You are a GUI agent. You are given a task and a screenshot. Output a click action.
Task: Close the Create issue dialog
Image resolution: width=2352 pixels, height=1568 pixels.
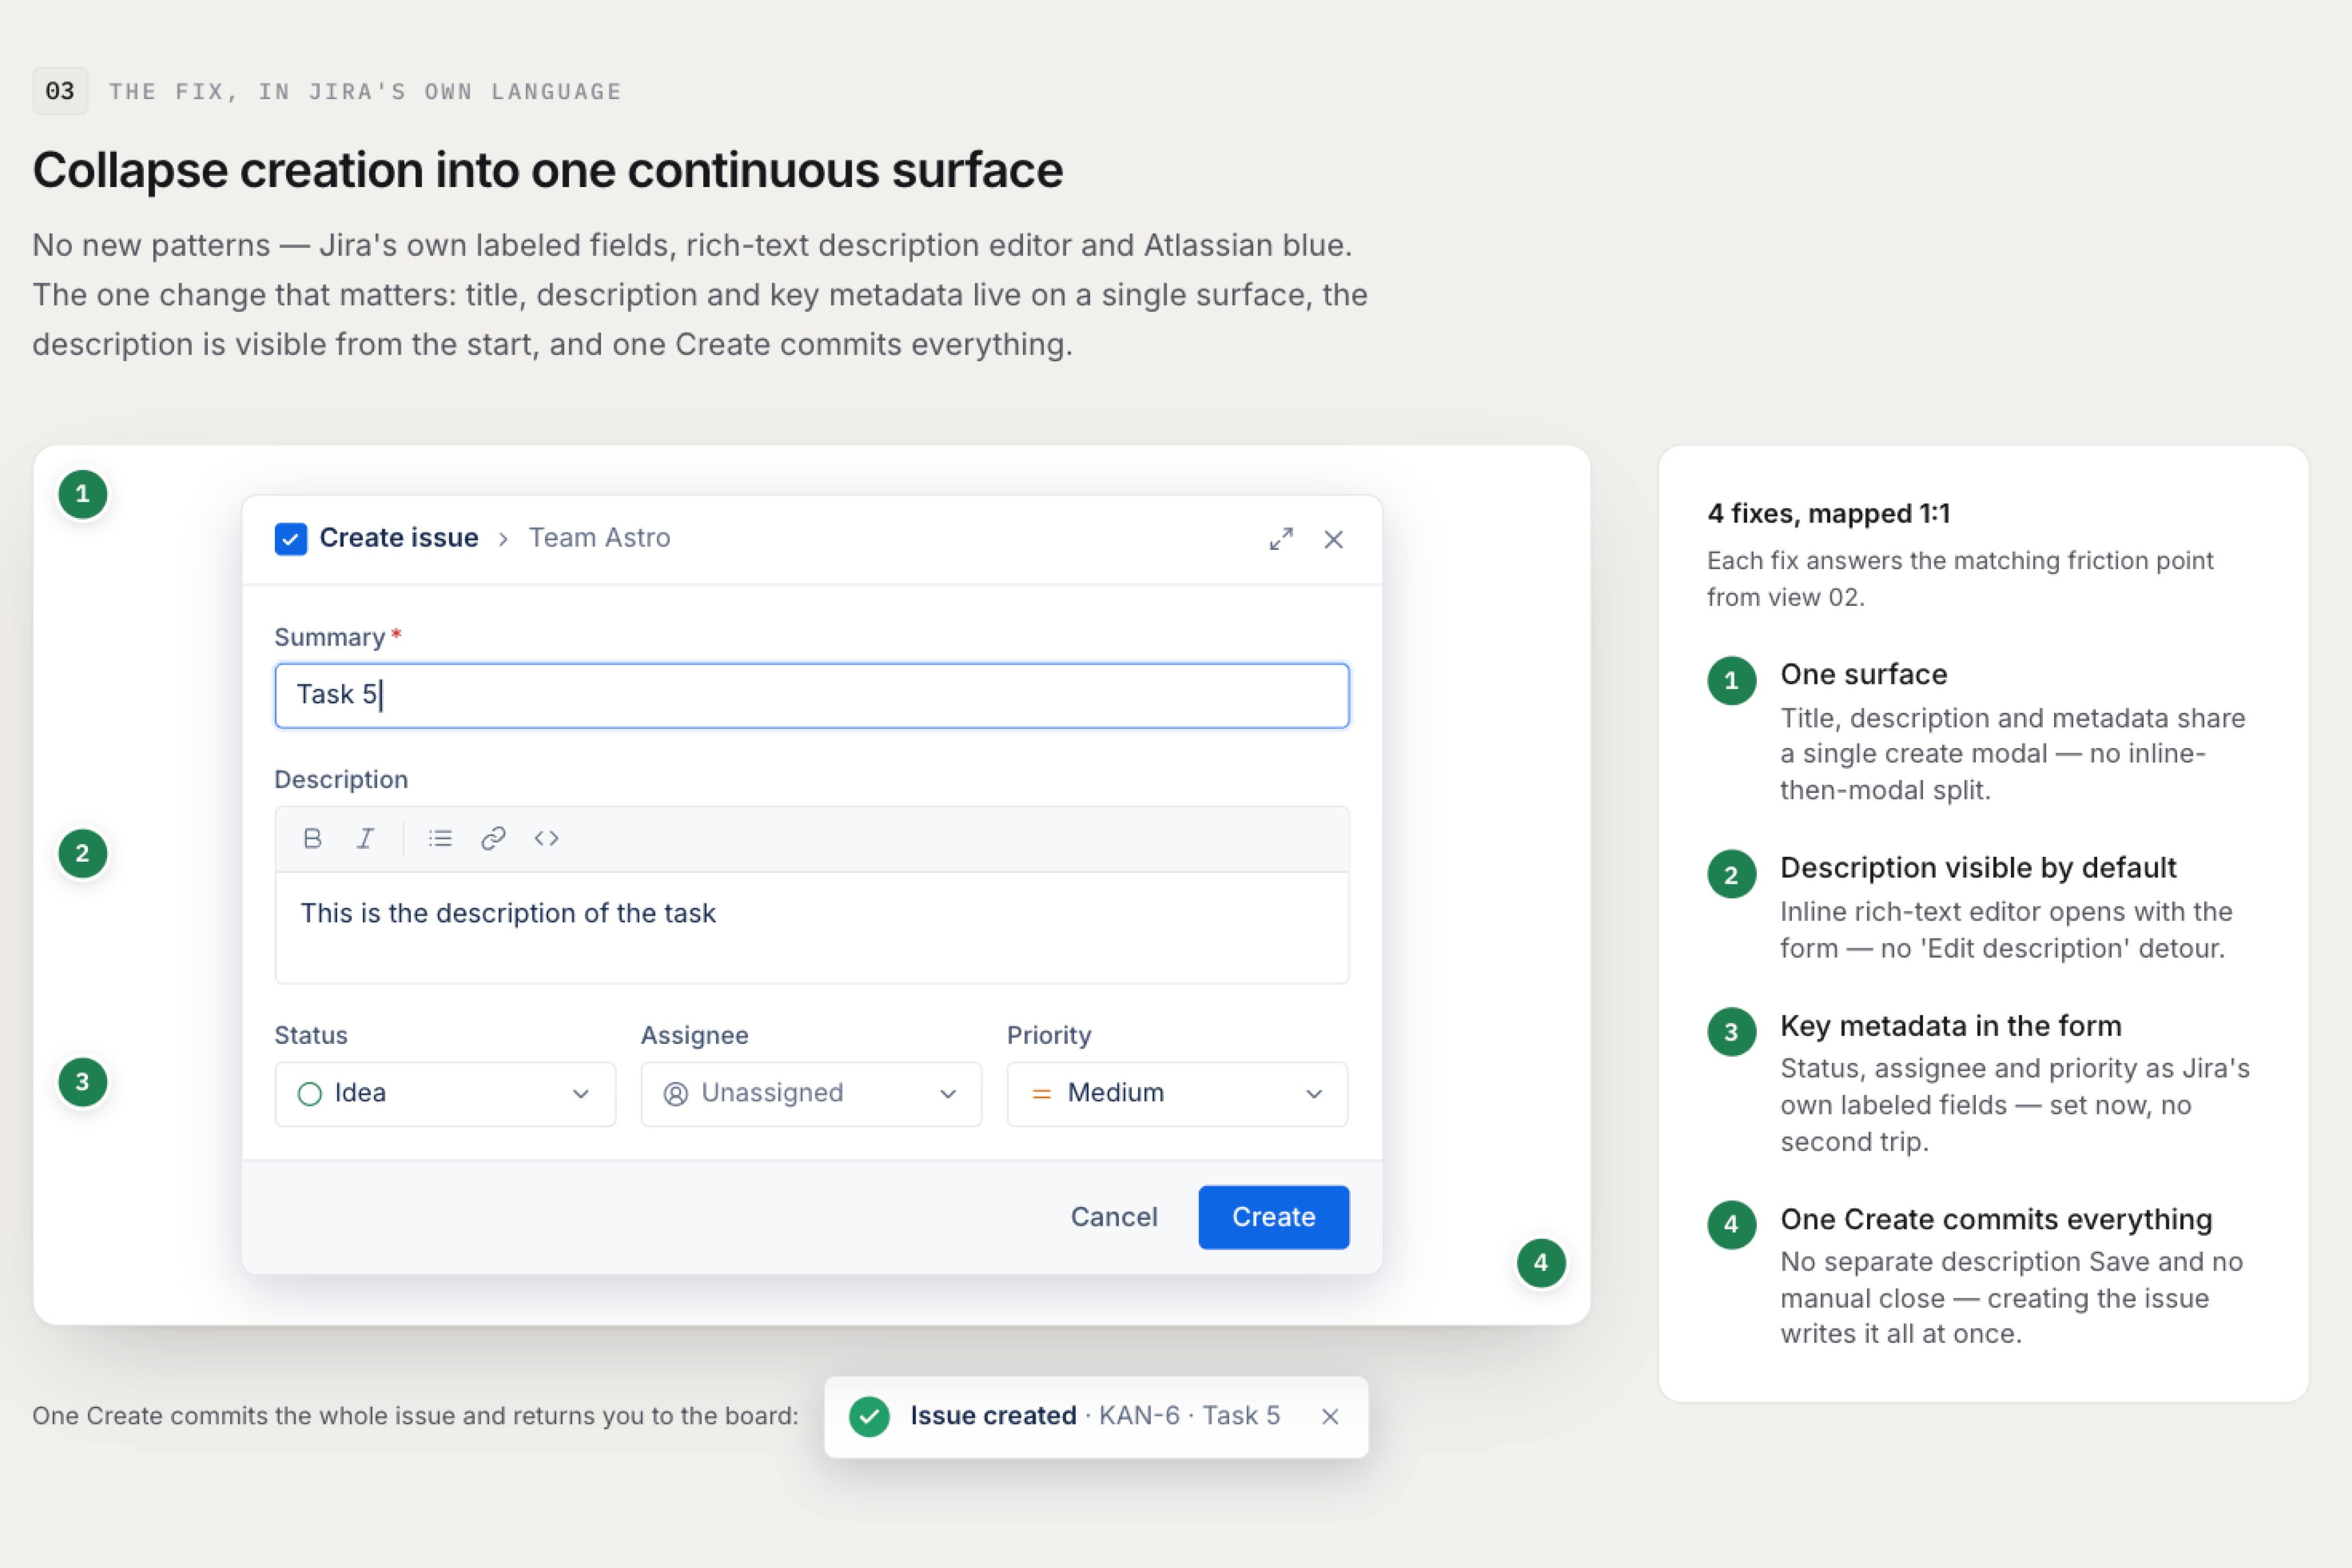point(1333,539)
